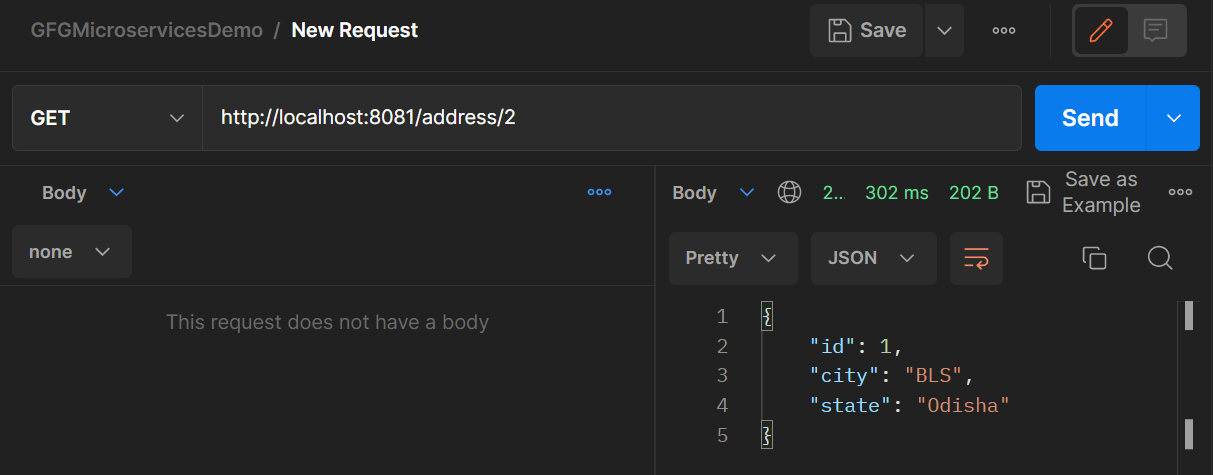This screenshot has height=475, width=1213.
Task: Expand the Send button dropdown arrow
Action: 1174,118
